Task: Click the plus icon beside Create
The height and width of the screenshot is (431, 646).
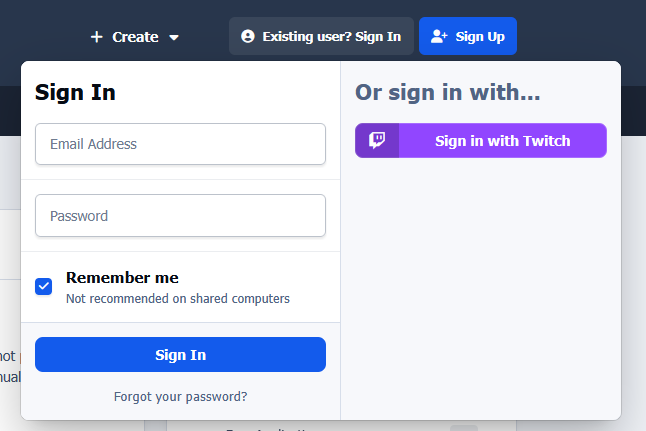Action: point(96,37)
